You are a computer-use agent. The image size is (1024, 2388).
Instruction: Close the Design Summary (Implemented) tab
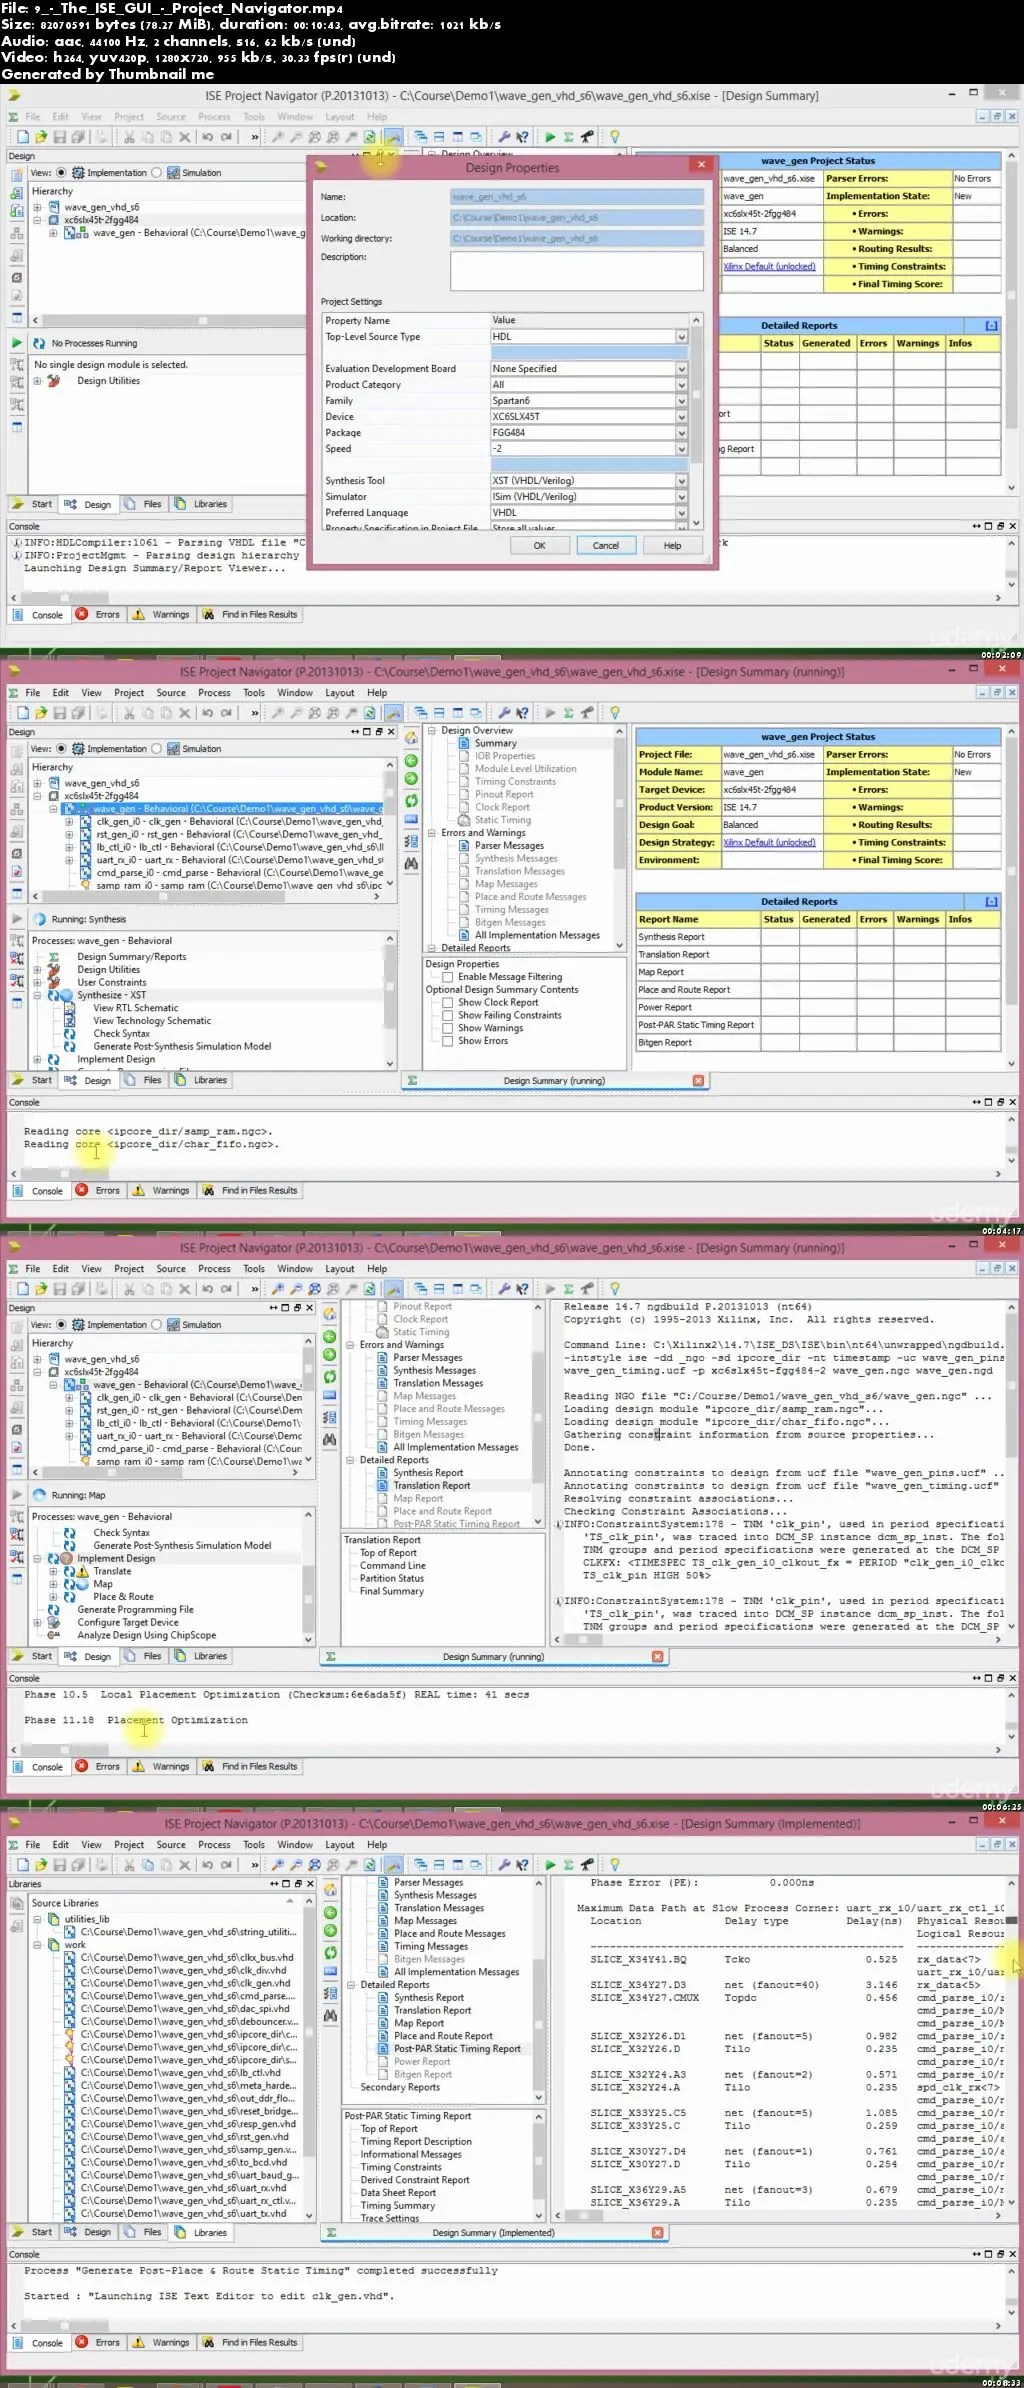coord(658,2232)
